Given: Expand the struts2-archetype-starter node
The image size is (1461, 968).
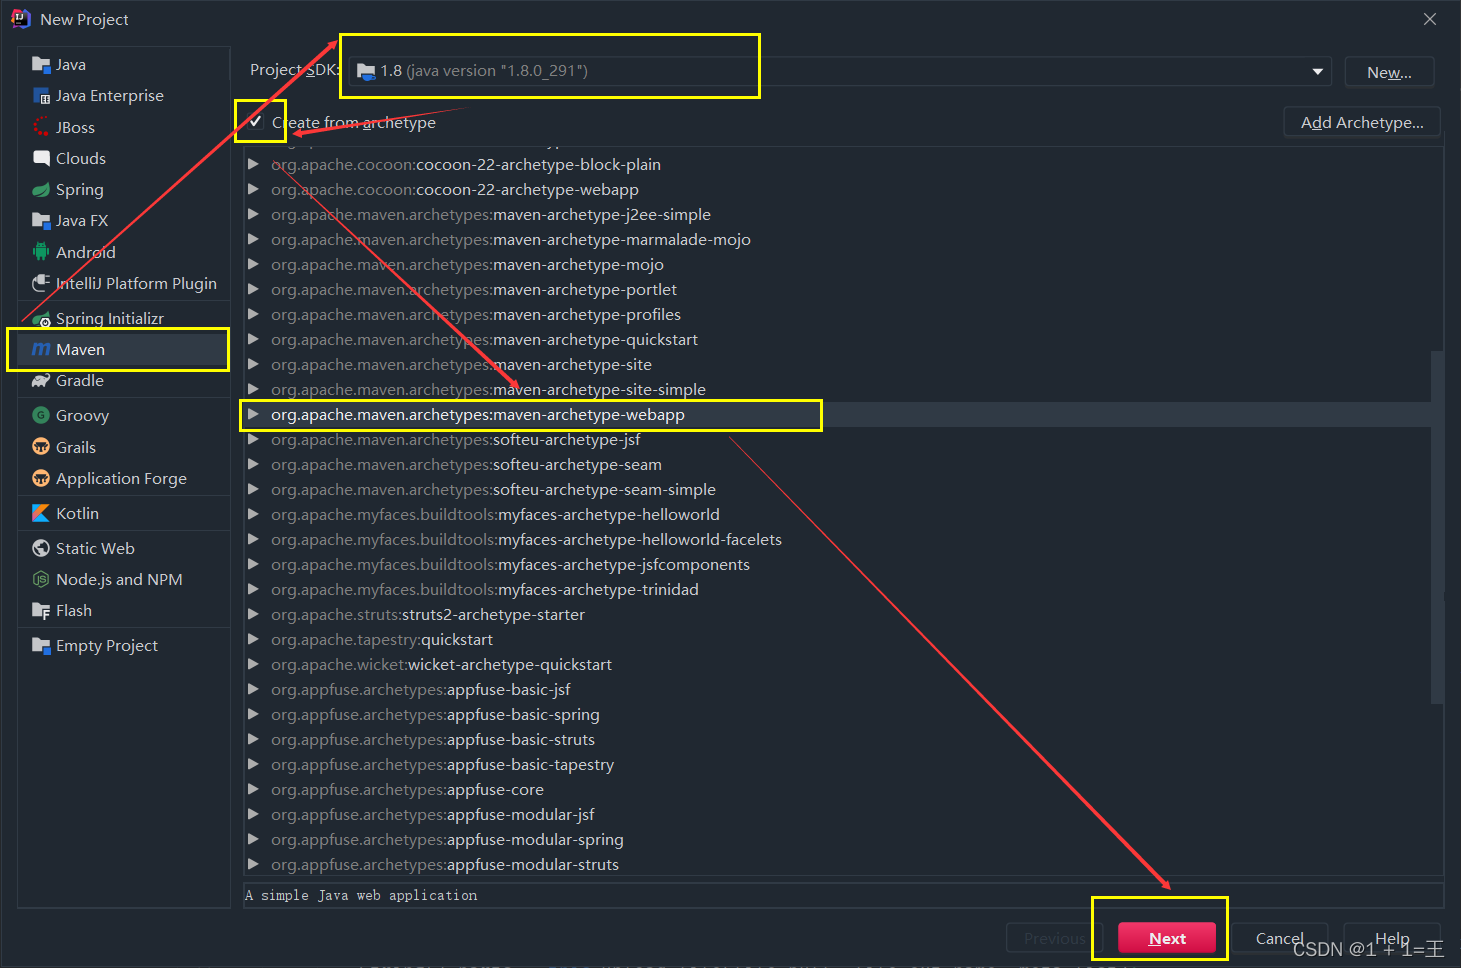Looking at the screenshot, I should (253, 614).
